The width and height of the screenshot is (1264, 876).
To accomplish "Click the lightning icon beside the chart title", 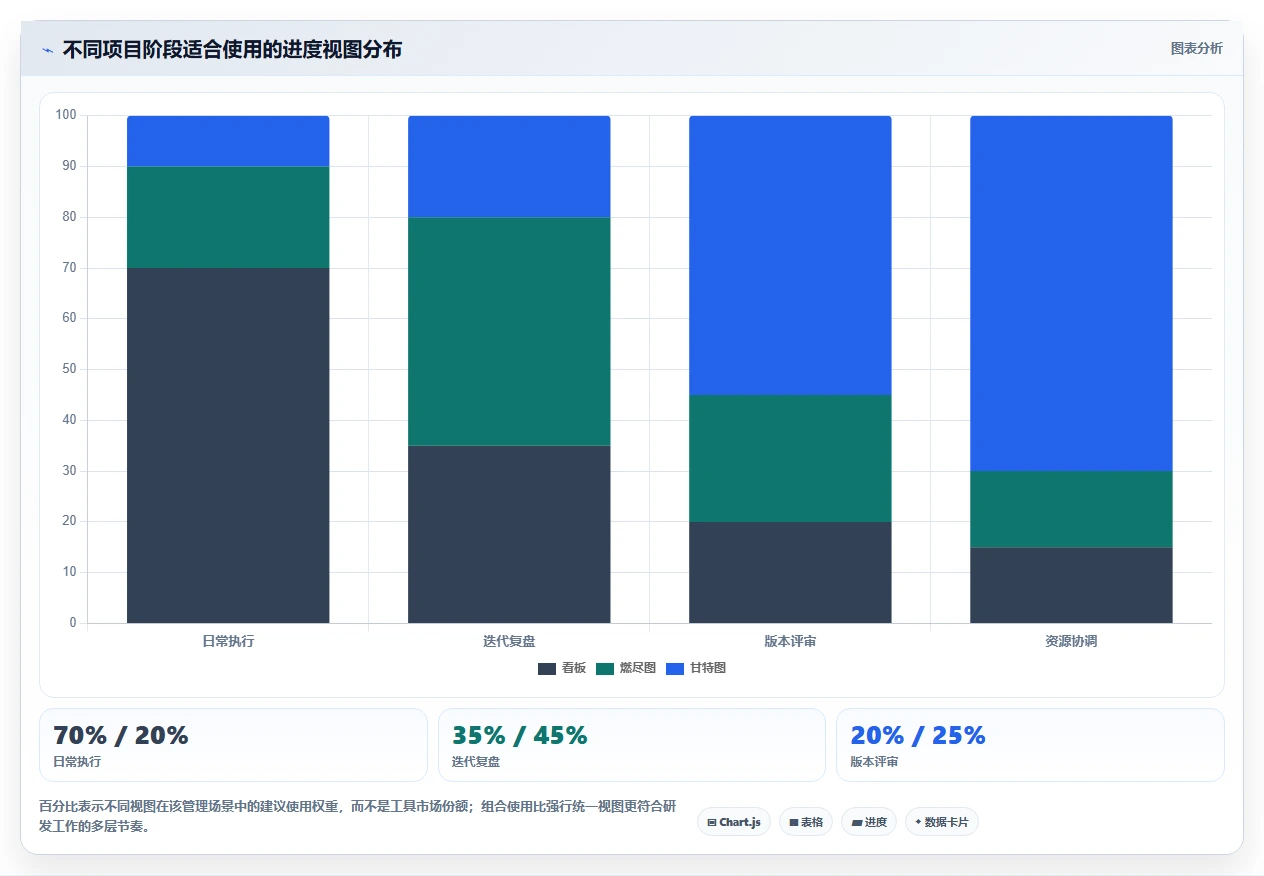I will (47, 50).
